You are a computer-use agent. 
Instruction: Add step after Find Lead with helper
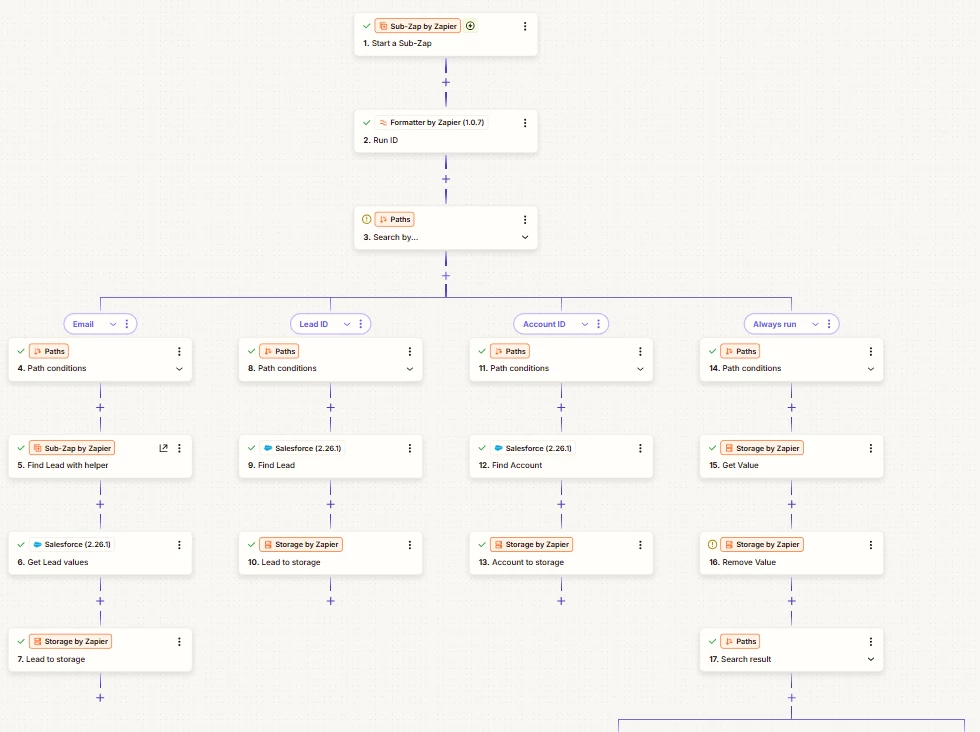point(100,504)
